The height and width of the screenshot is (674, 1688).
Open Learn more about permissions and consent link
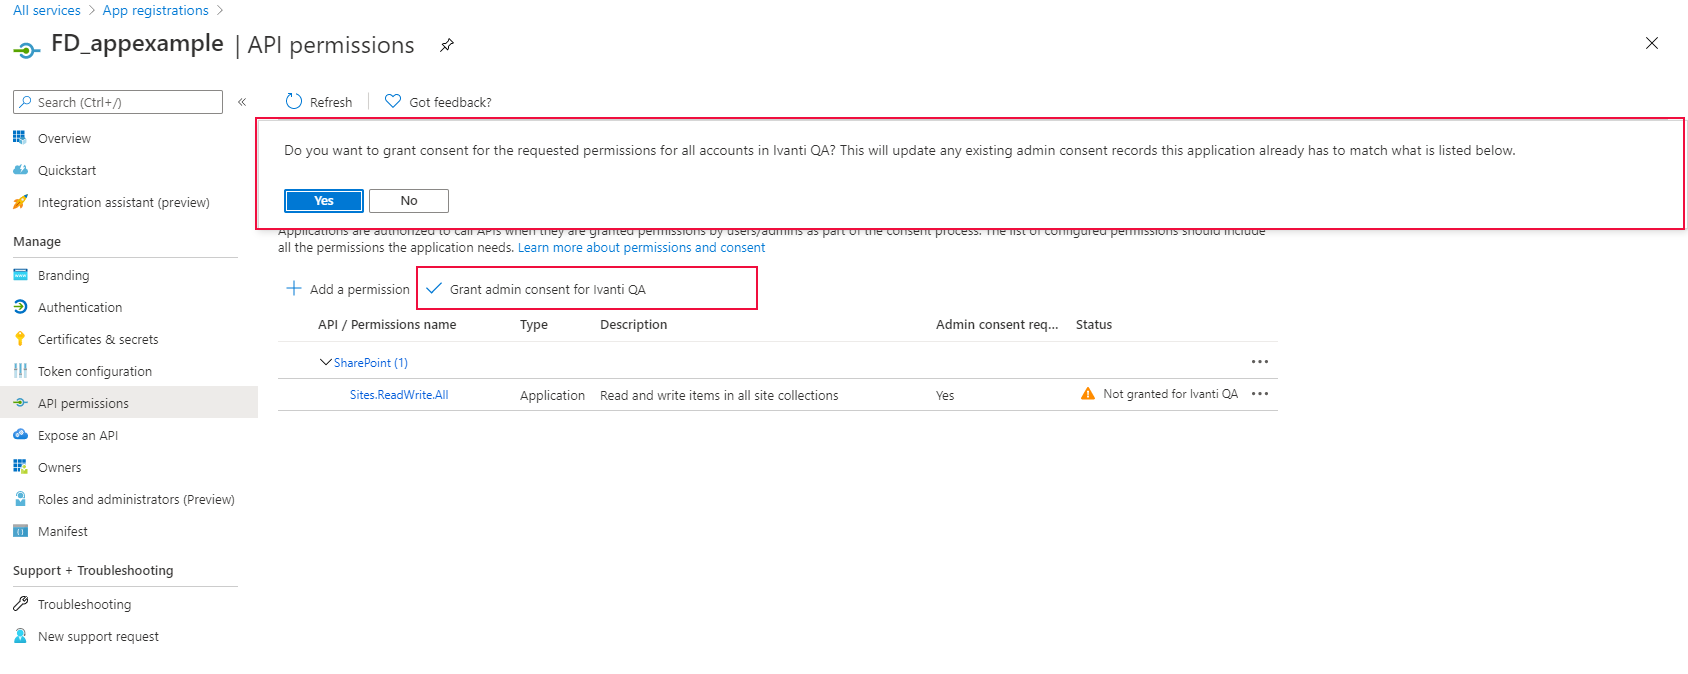click(641, 248)
